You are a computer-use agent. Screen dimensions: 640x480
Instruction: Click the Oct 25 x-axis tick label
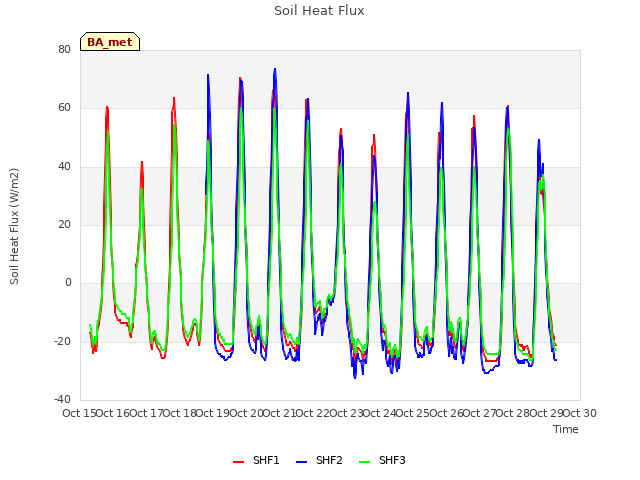pyautogui.click(x=413, y=413)
